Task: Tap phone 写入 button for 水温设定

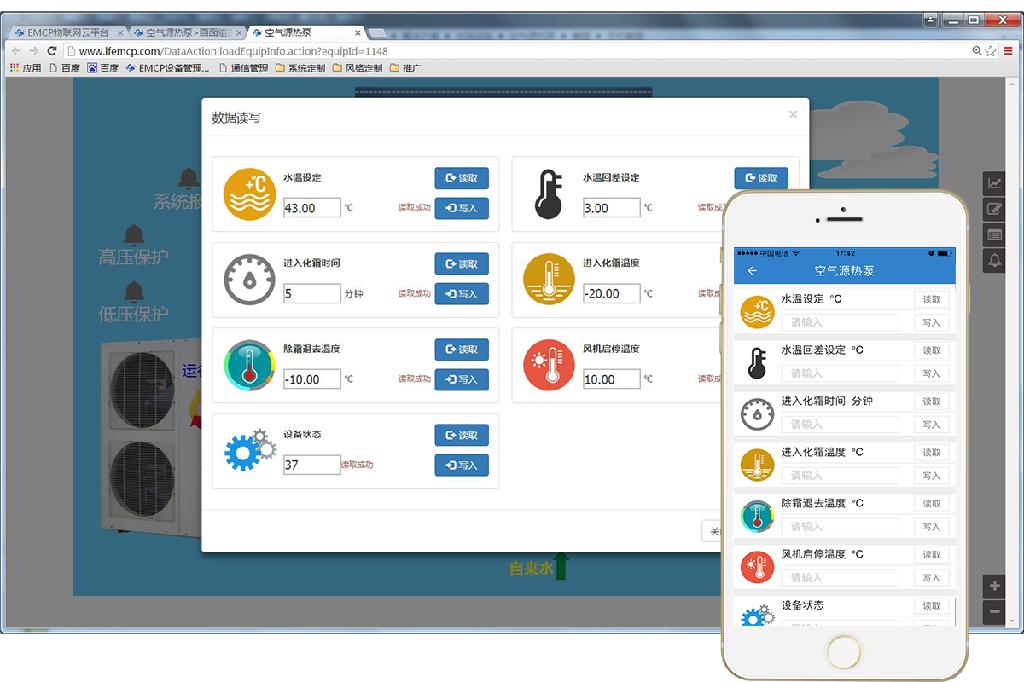Action: coord(931,323)
